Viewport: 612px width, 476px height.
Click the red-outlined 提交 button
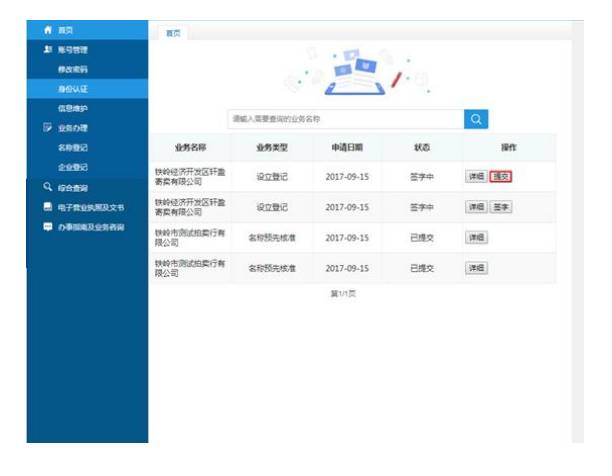[x=501, y=176]
